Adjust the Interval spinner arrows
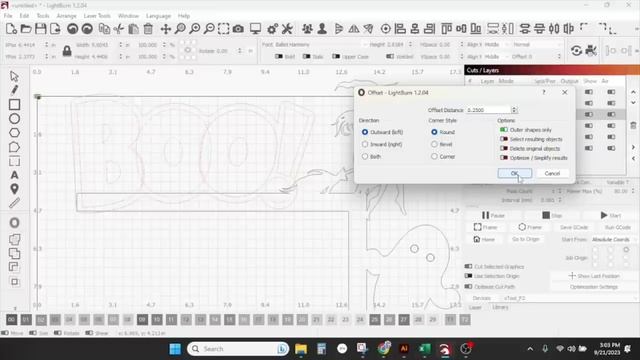The height and width of the screenshot is (360, 640). tap(560, 200)
